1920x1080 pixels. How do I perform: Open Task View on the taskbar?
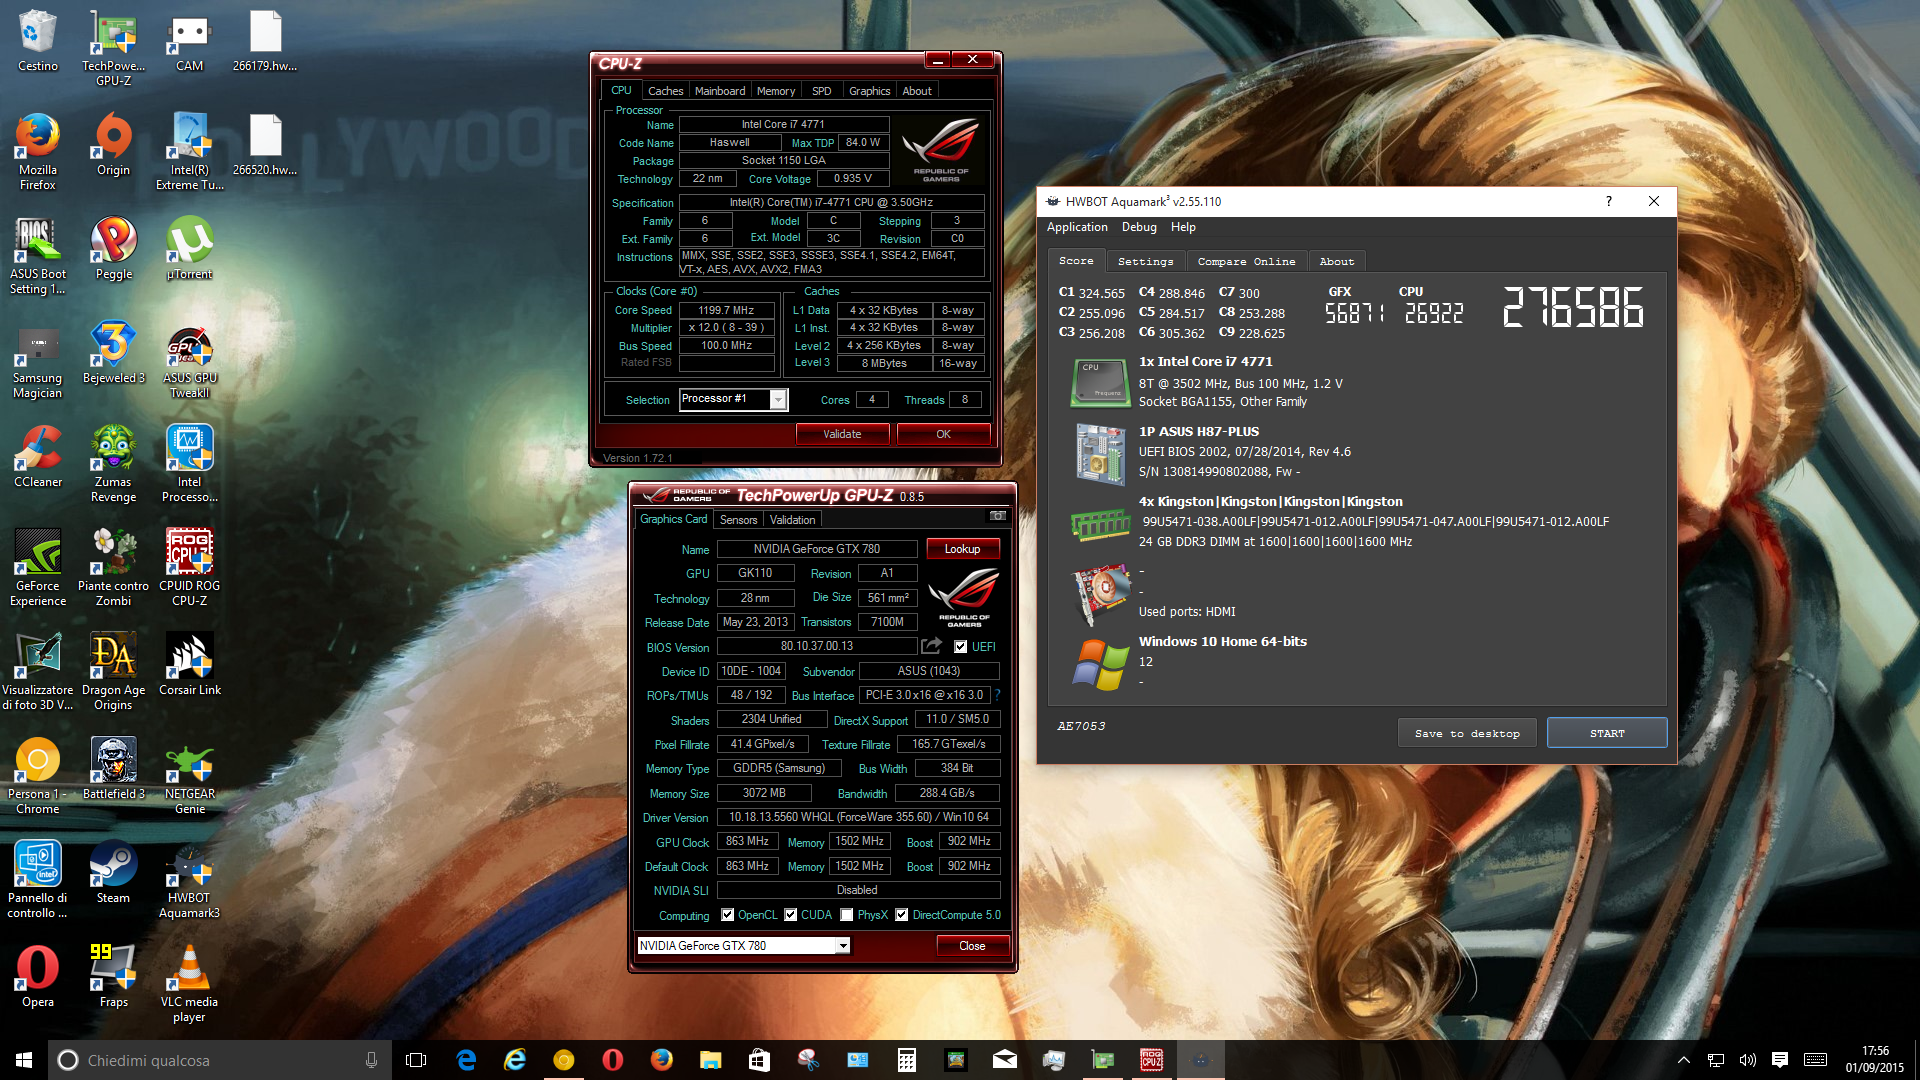416,1060
